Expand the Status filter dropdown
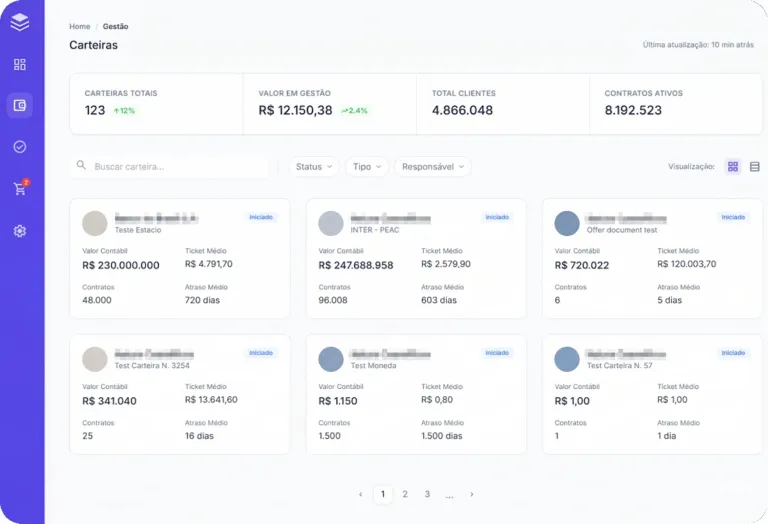Image resolution: width=768 pixels, height=524 pixels. (x=314, y=167)
